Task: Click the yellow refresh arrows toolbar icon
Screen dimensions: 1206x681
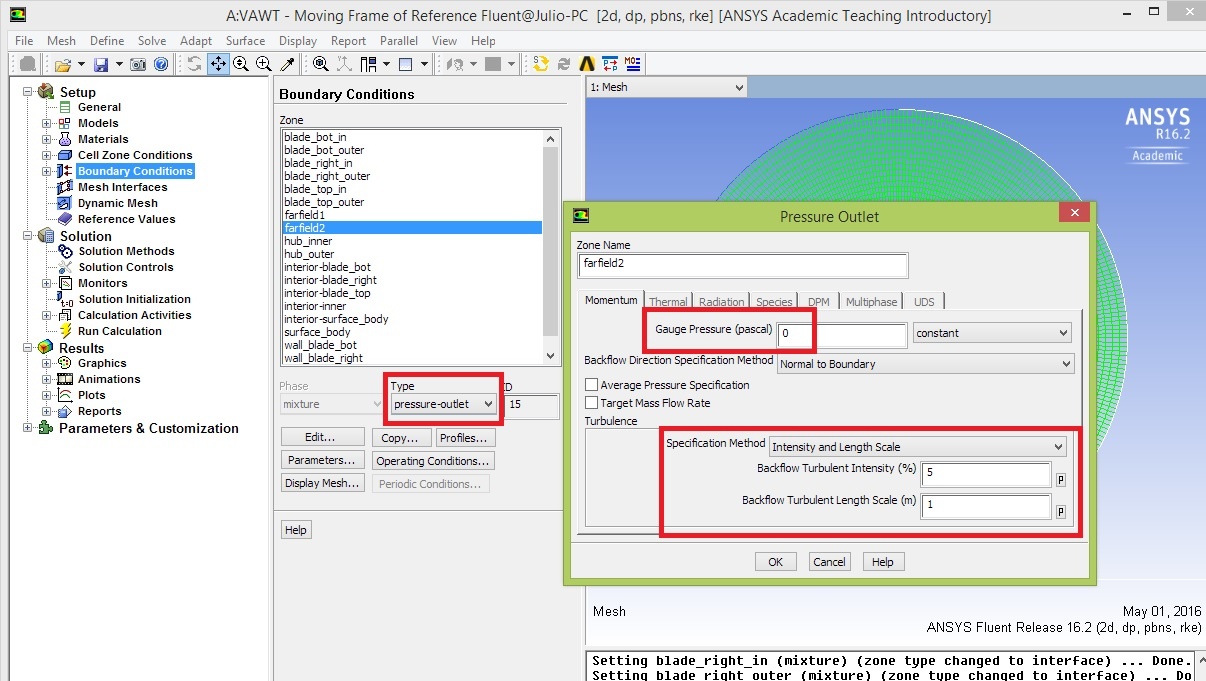Action: tap(541, 64)
